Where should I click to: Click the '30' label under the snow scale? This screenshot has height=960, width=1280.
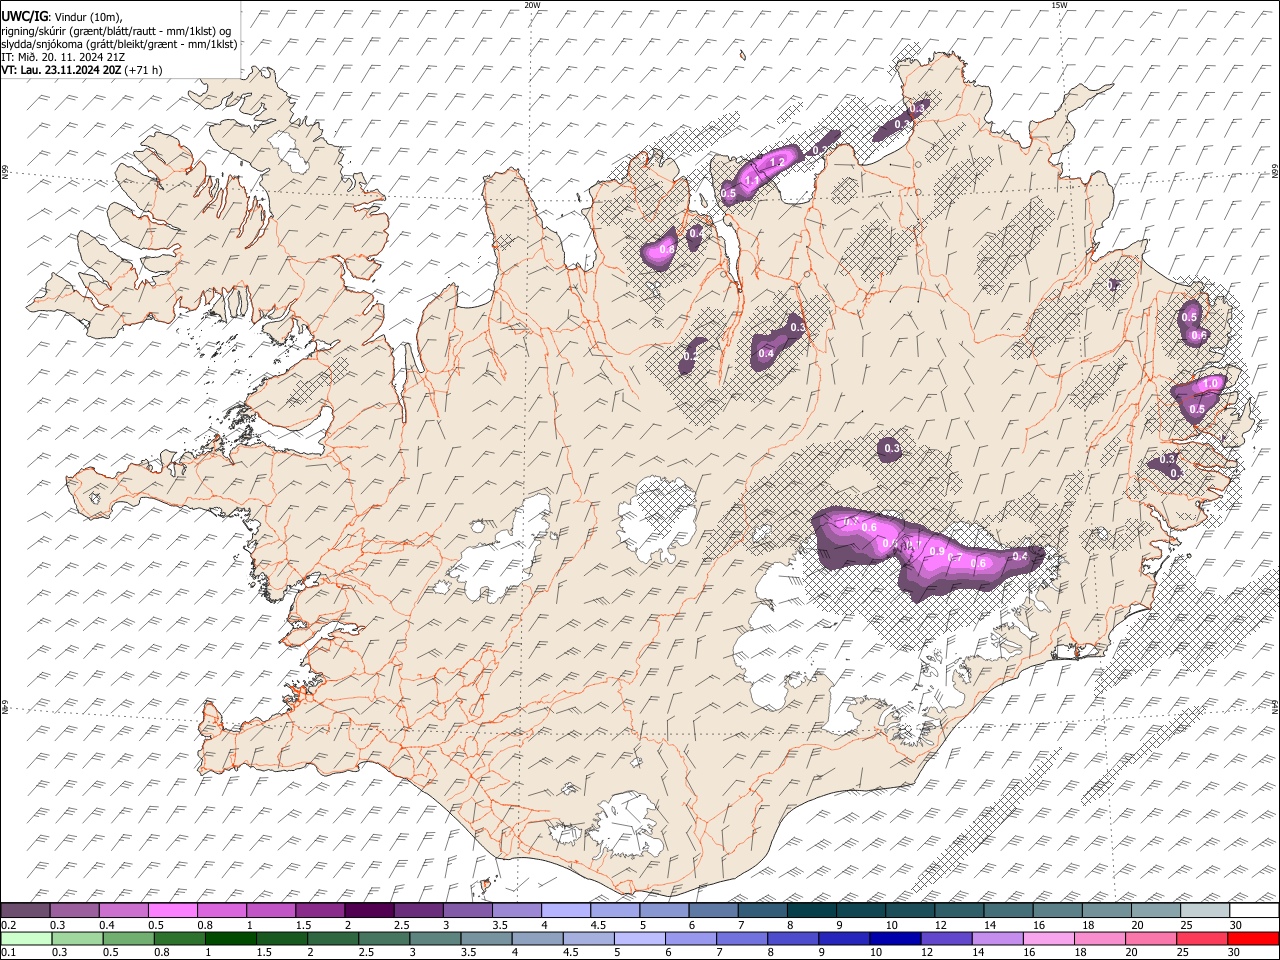pyautogui.click(x=1236, y=925)
